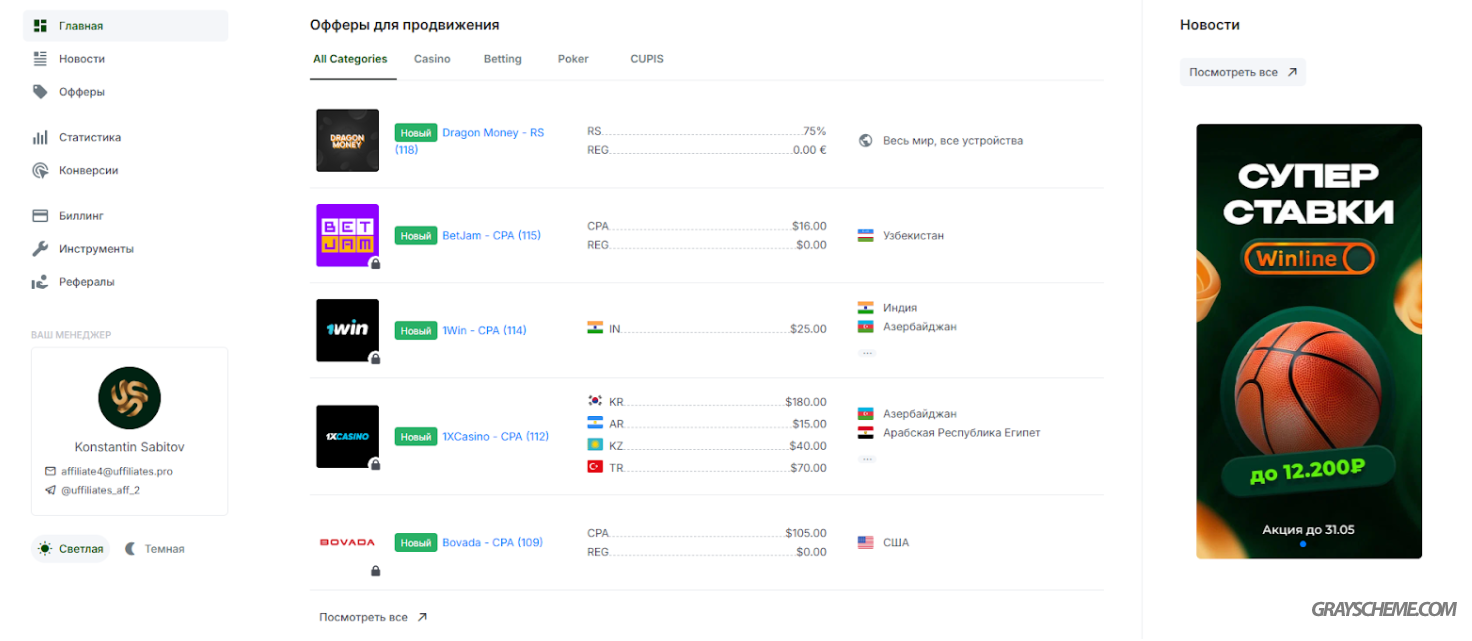Click Посмотреть все button under Новости
1472x641 pixels.
coord(1243,73)
